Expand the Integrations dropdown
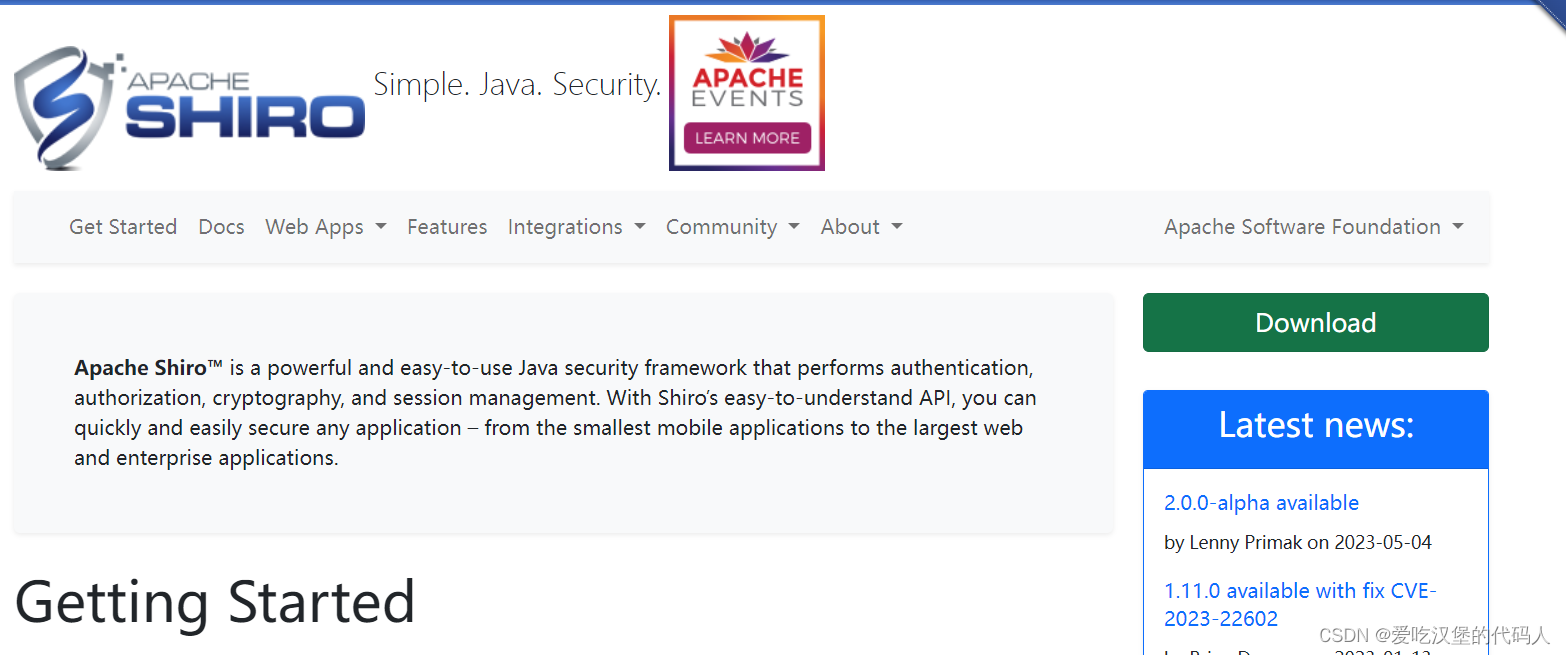The image size is (1566, 655). [577, 226]
